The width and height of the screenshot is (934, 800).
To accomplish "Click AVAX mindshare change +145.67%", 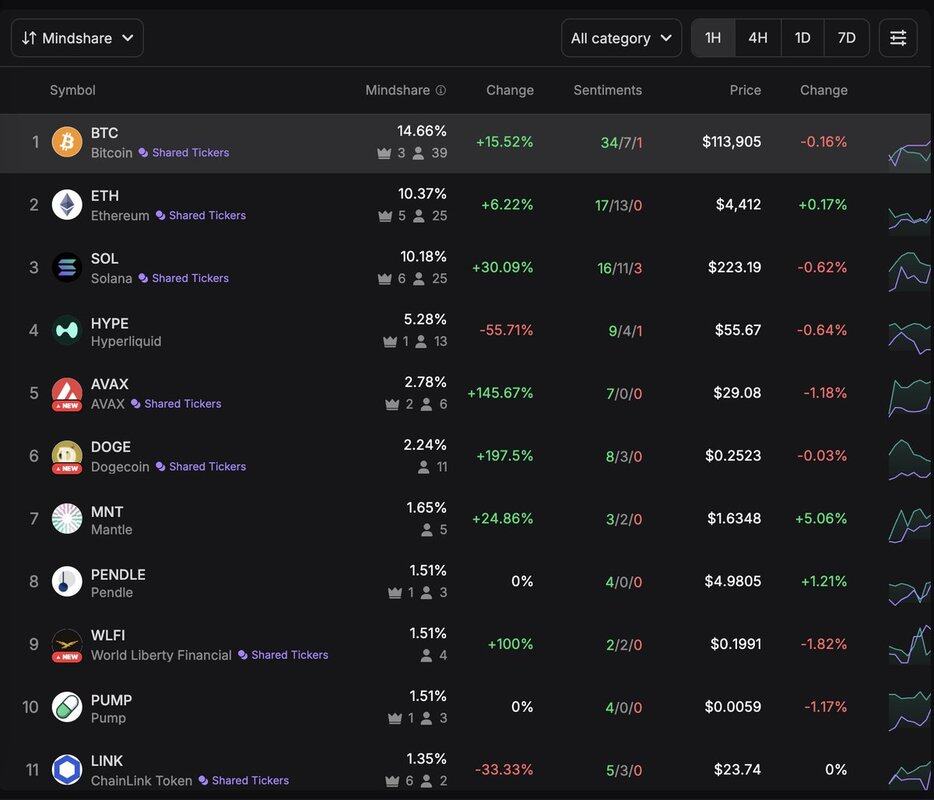I will (500, 393).
